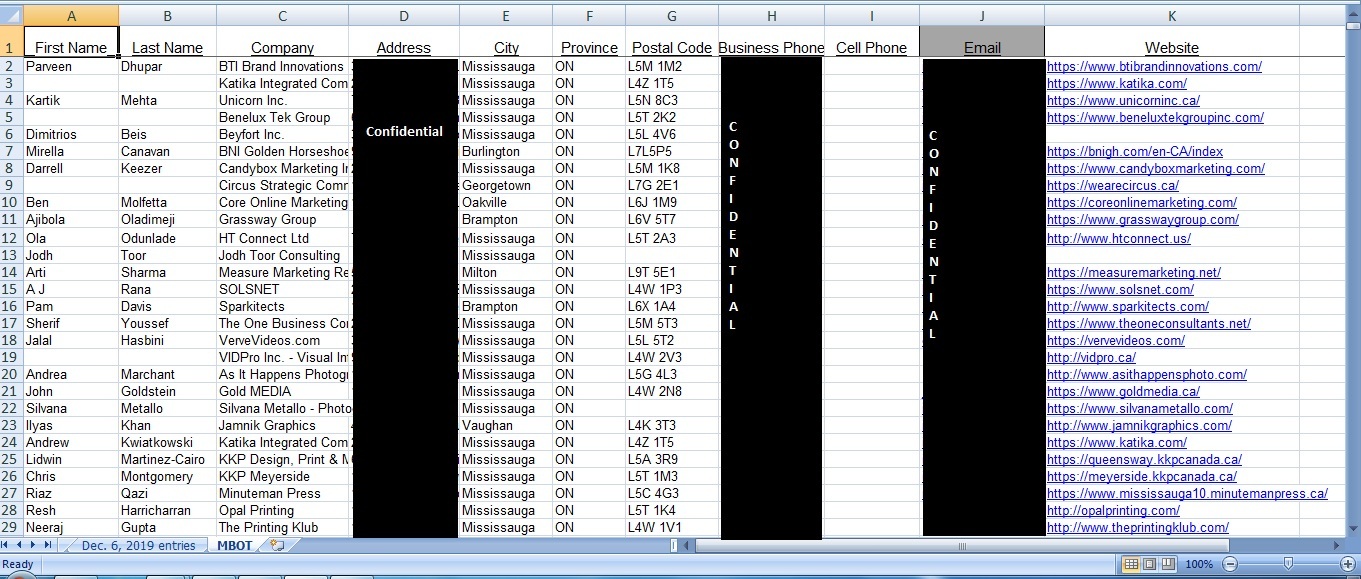Viewport: 1361px width, 579px height.
Task: Select Burlington city cell
Action: point(506,152)
